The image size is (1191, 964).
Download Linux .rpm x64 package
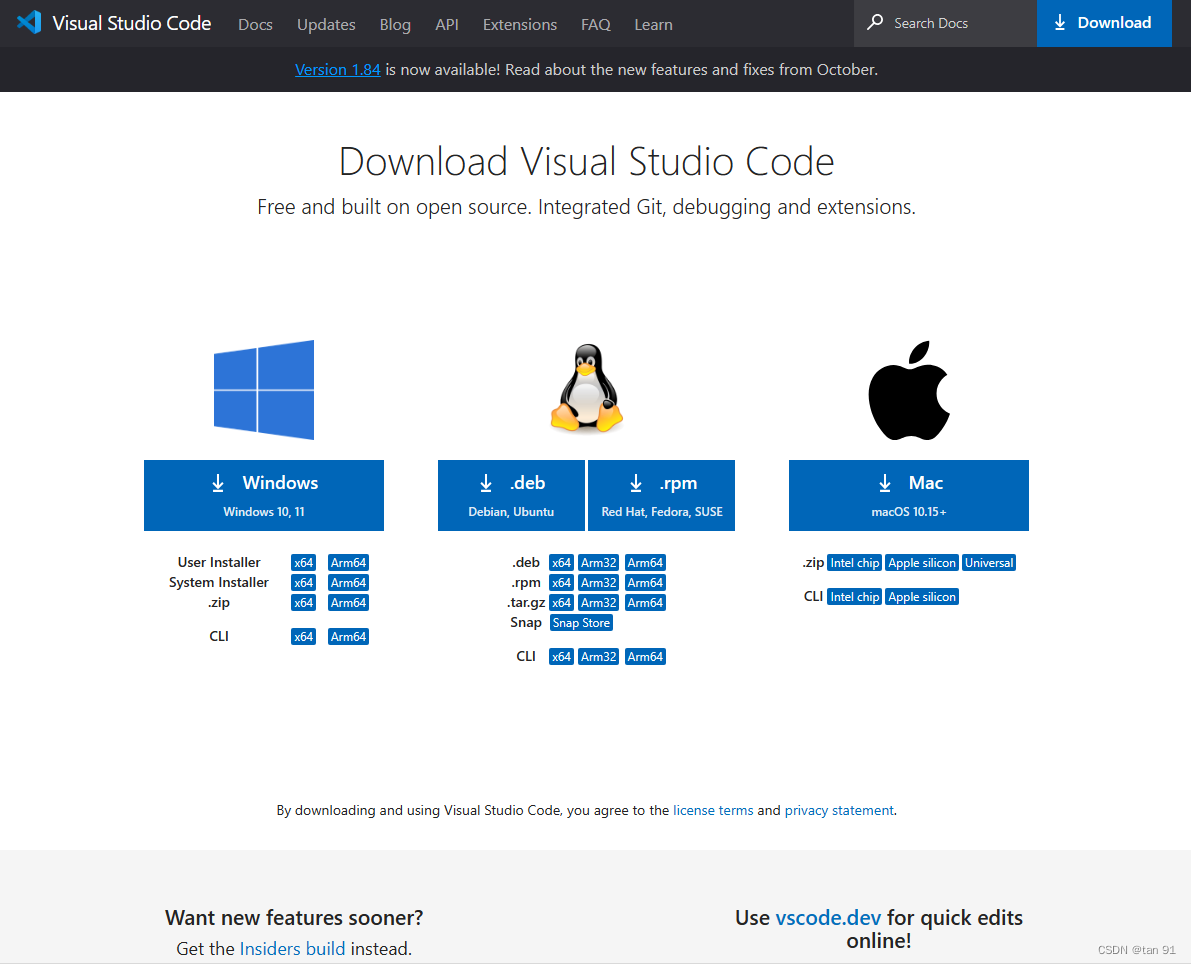click(x=561, y=583)
